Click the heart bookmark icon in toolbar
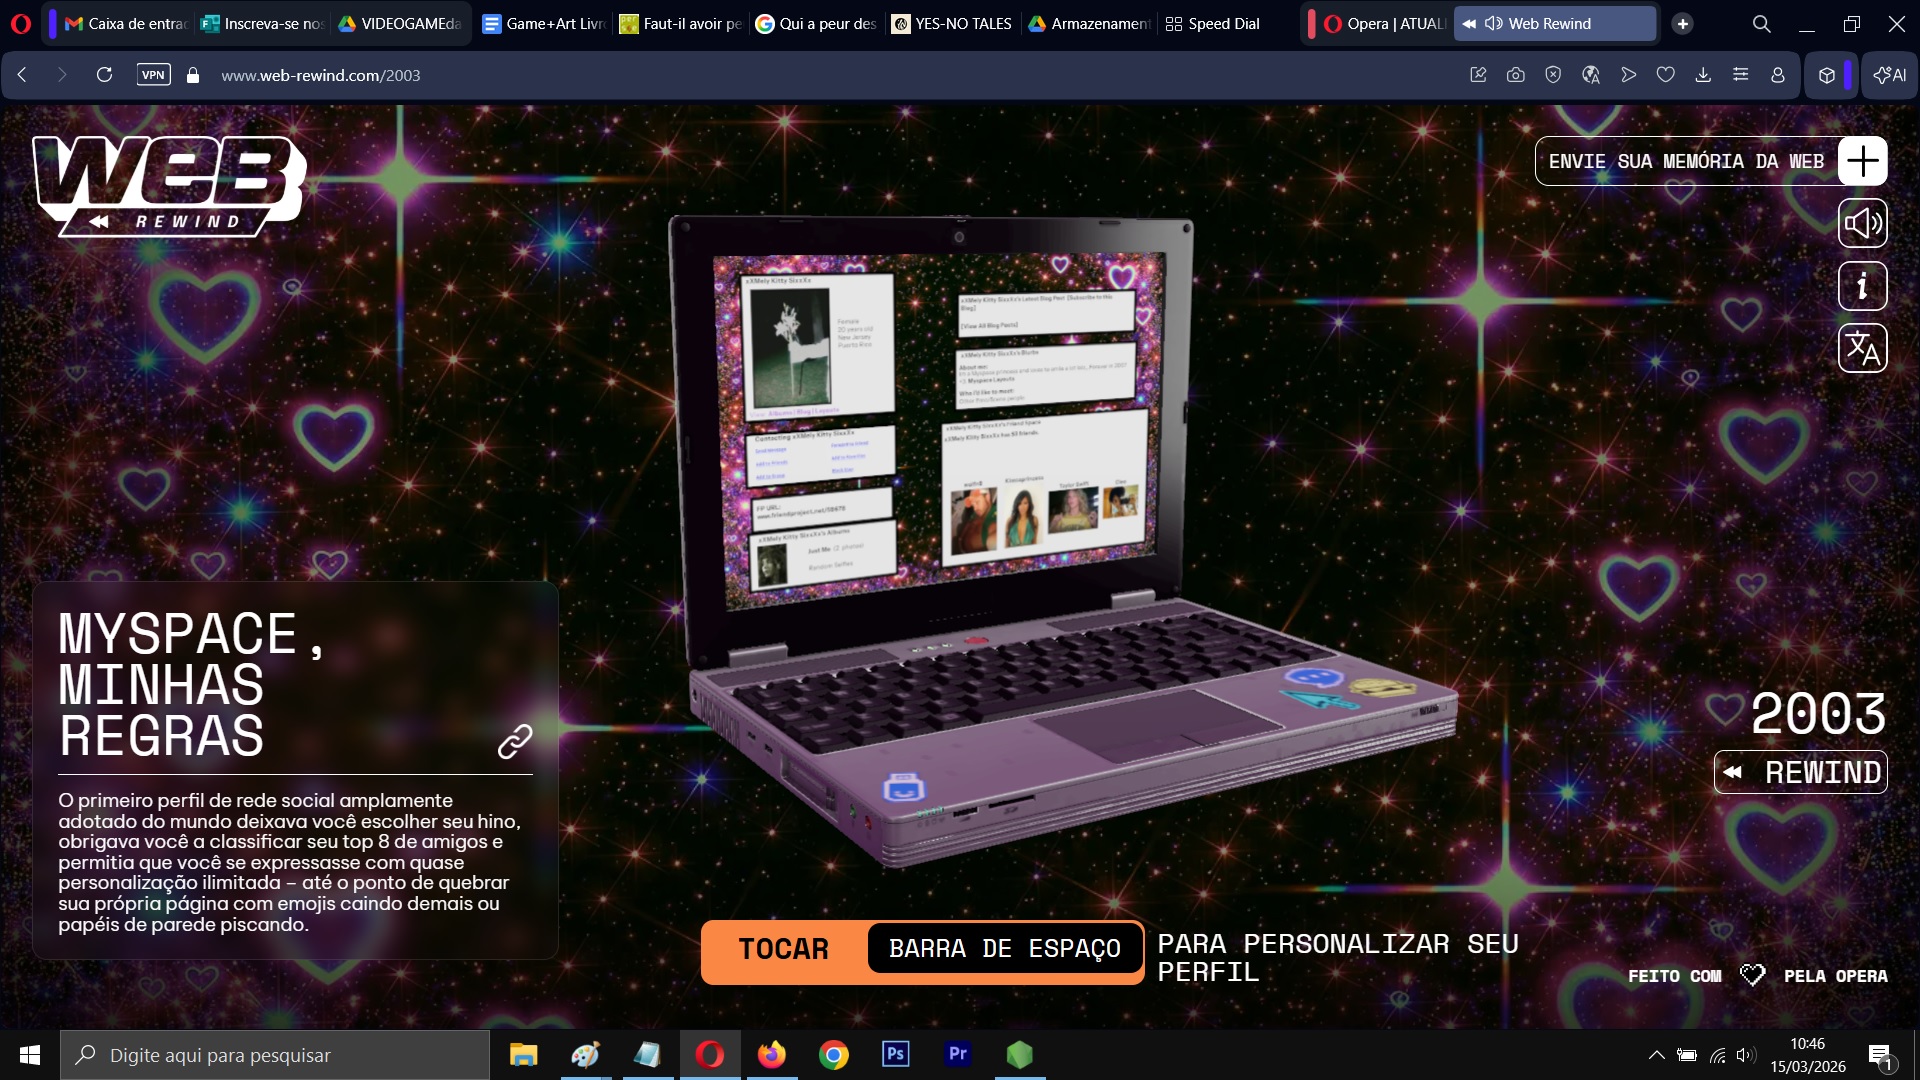 [x=1666, y=75]
